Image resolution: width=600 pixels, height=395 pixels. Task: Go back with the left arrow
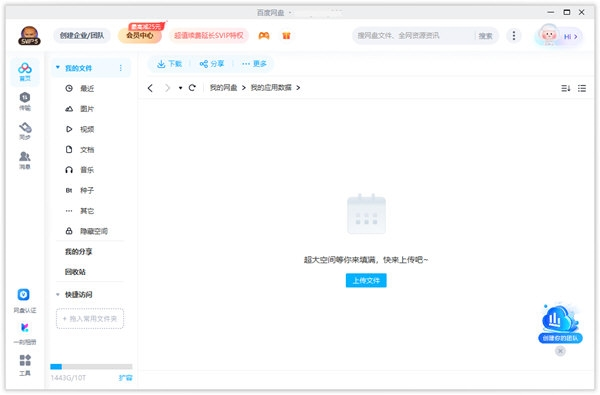click(x=150, y=88)
